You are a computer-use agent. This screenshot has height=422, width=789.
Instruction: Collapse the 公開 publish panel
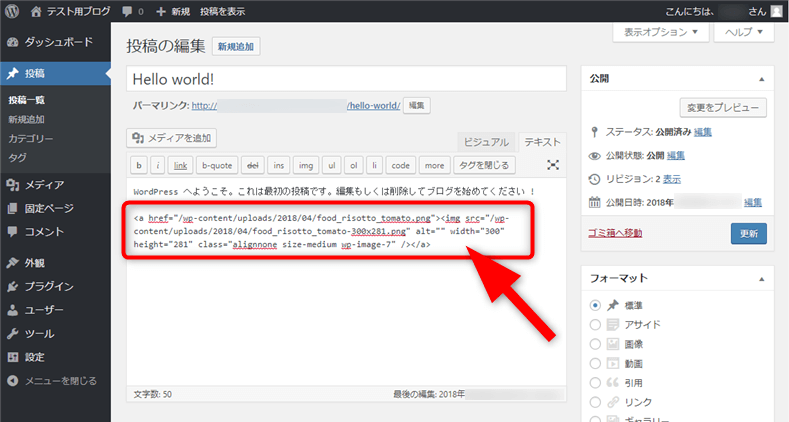[x=761, y=78]
